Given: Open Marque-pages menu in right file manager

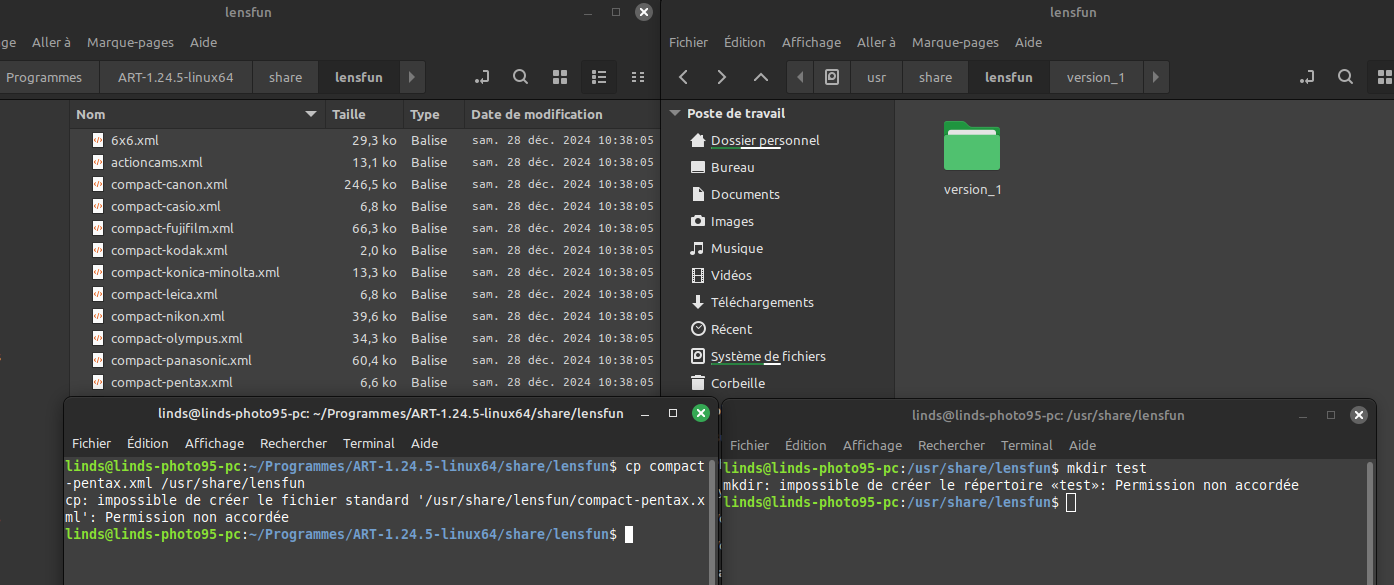Looking at the screenshot, I should [x=954, y=42].
